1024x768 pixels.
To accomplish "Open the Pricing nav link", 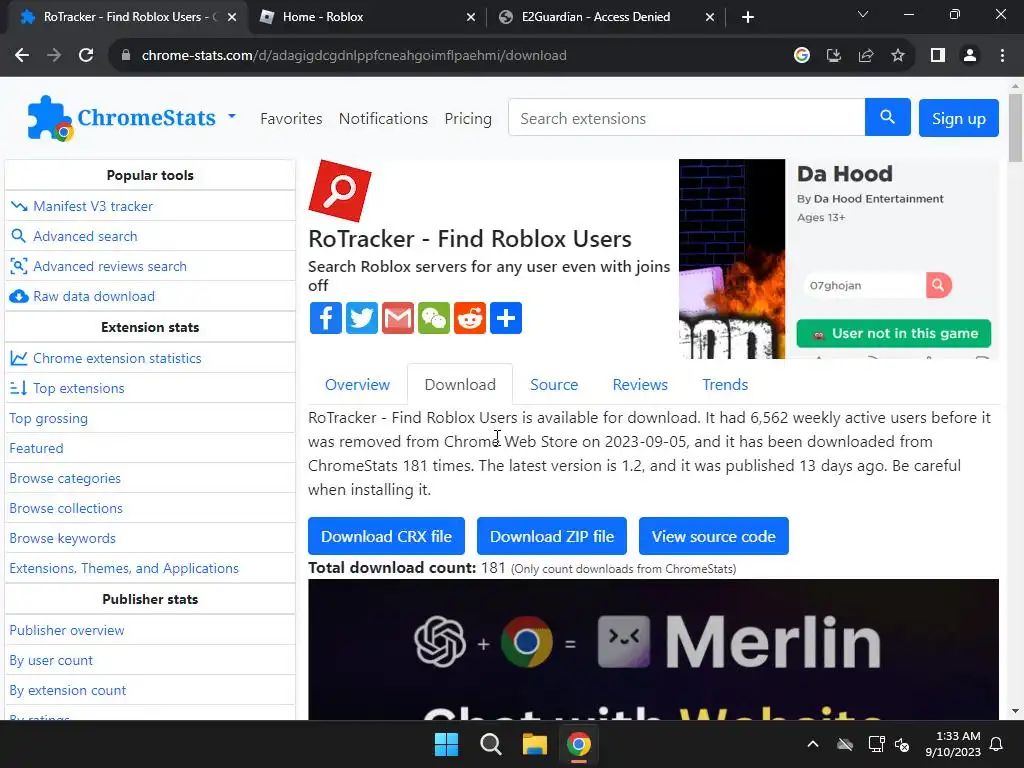I will click(468, 119).
